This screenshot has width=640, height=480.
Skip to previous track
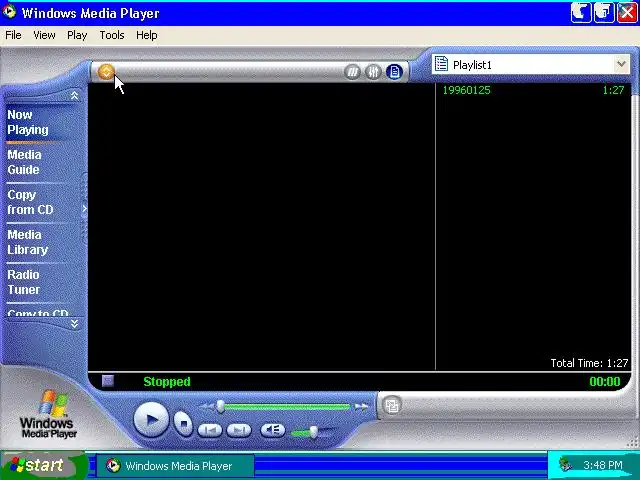tap(210, 430)
